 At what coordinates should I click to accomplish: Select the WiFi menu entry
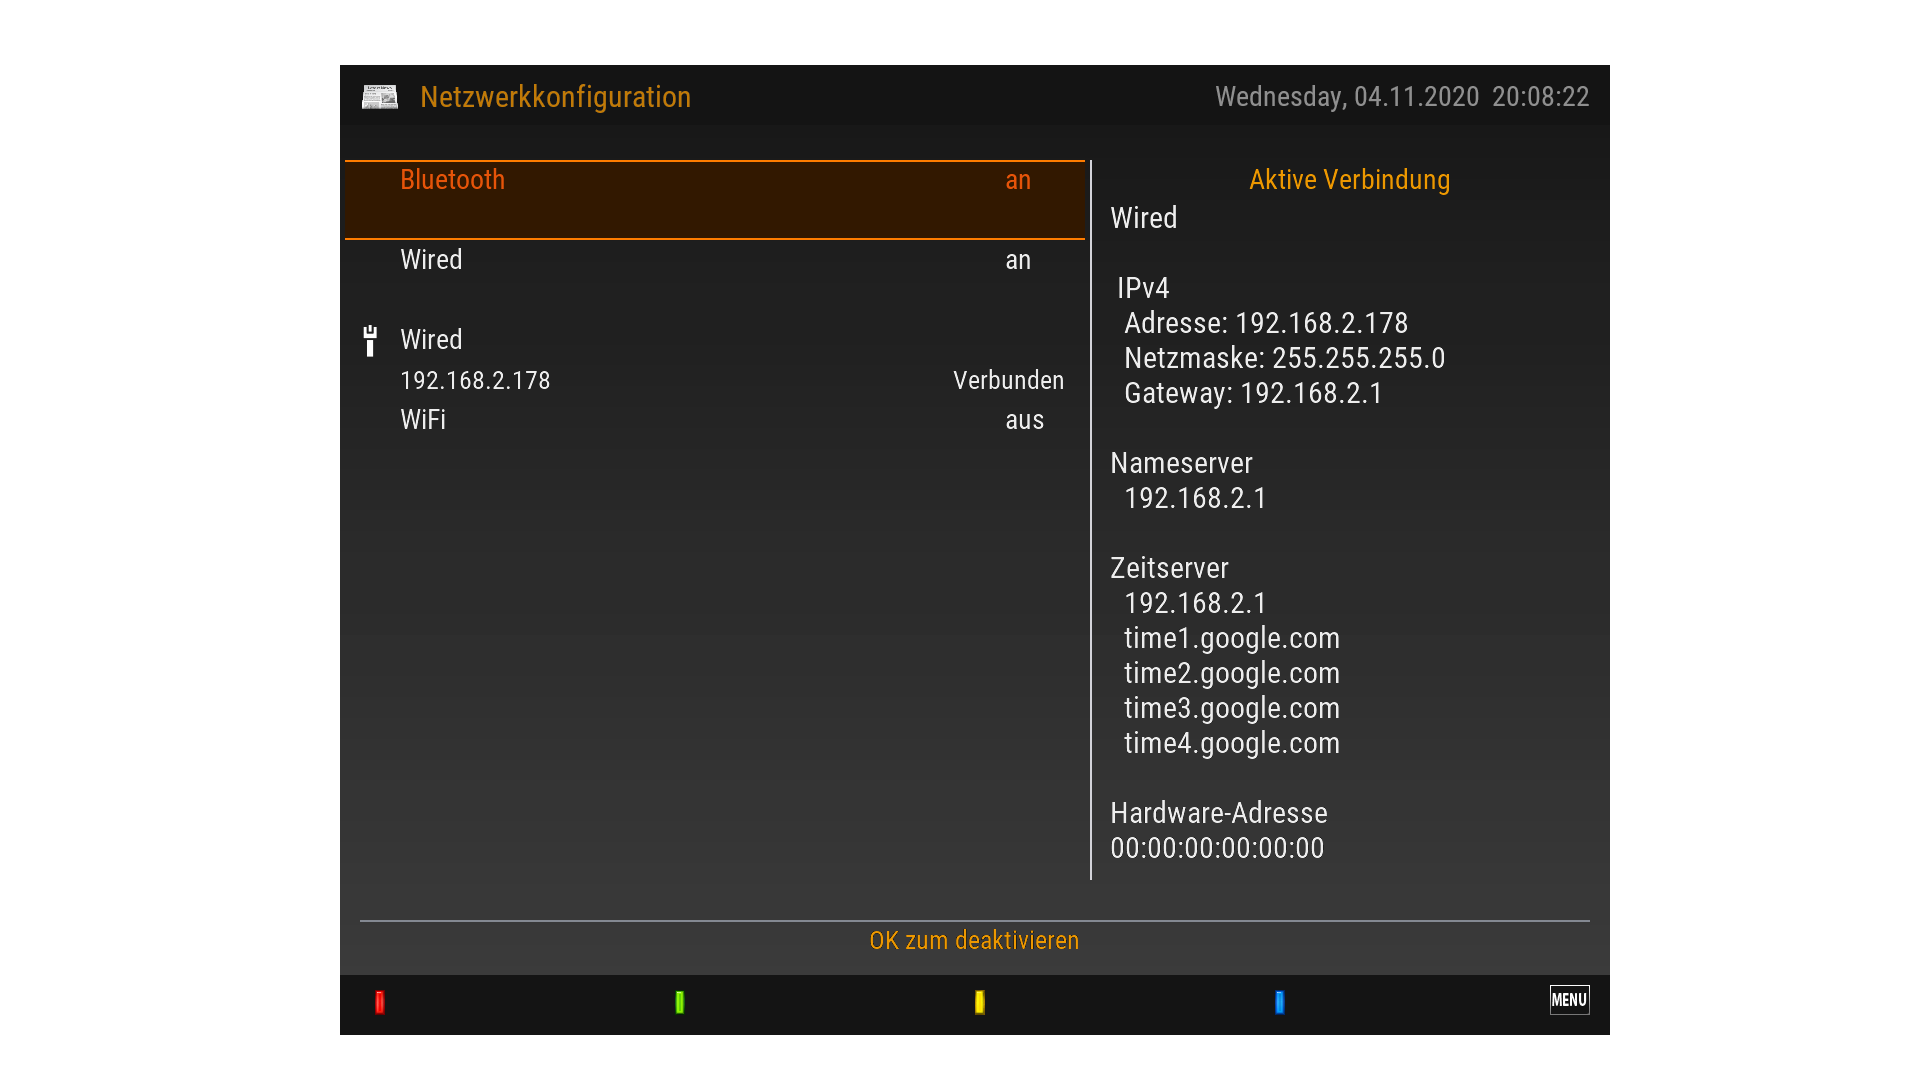click(x=423, y=420)
